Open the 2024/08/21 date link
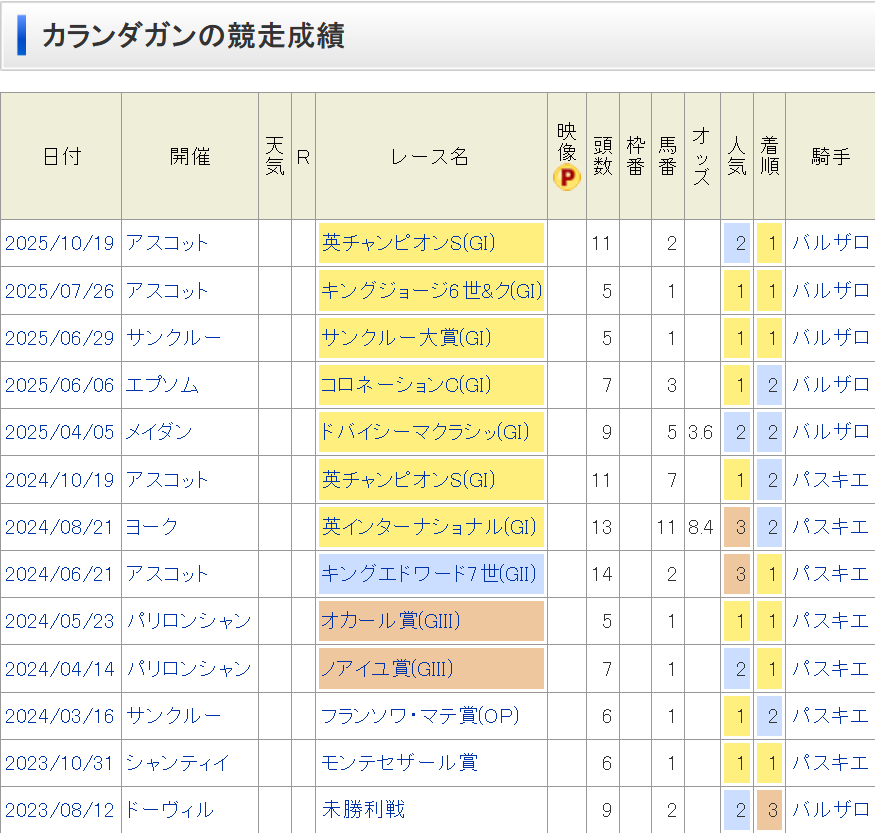875x833 pixels. pos(59,527)
